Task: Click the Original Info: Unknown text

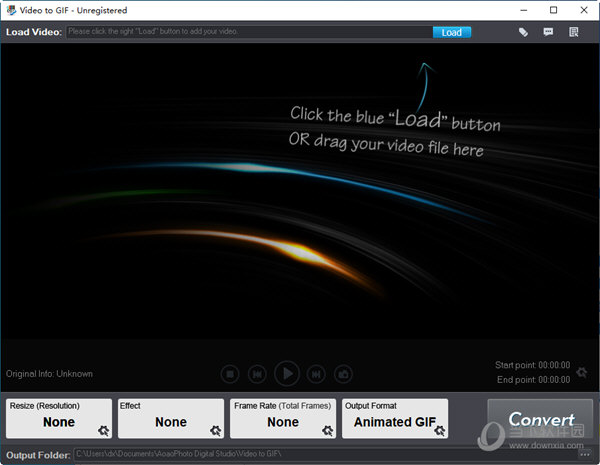Action: pyautogui.click(x=49, y=374)
